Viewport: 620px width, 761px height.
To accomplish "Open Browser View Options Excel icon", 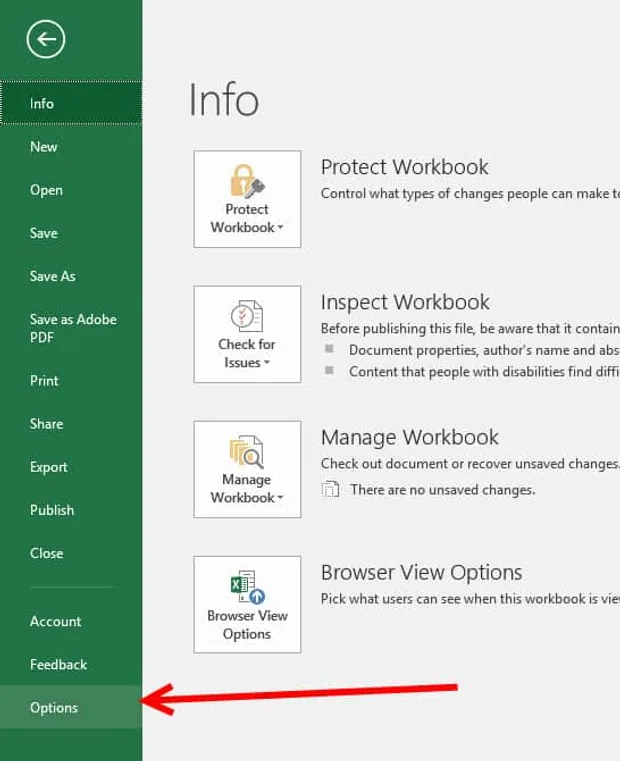I will [247, 587].
